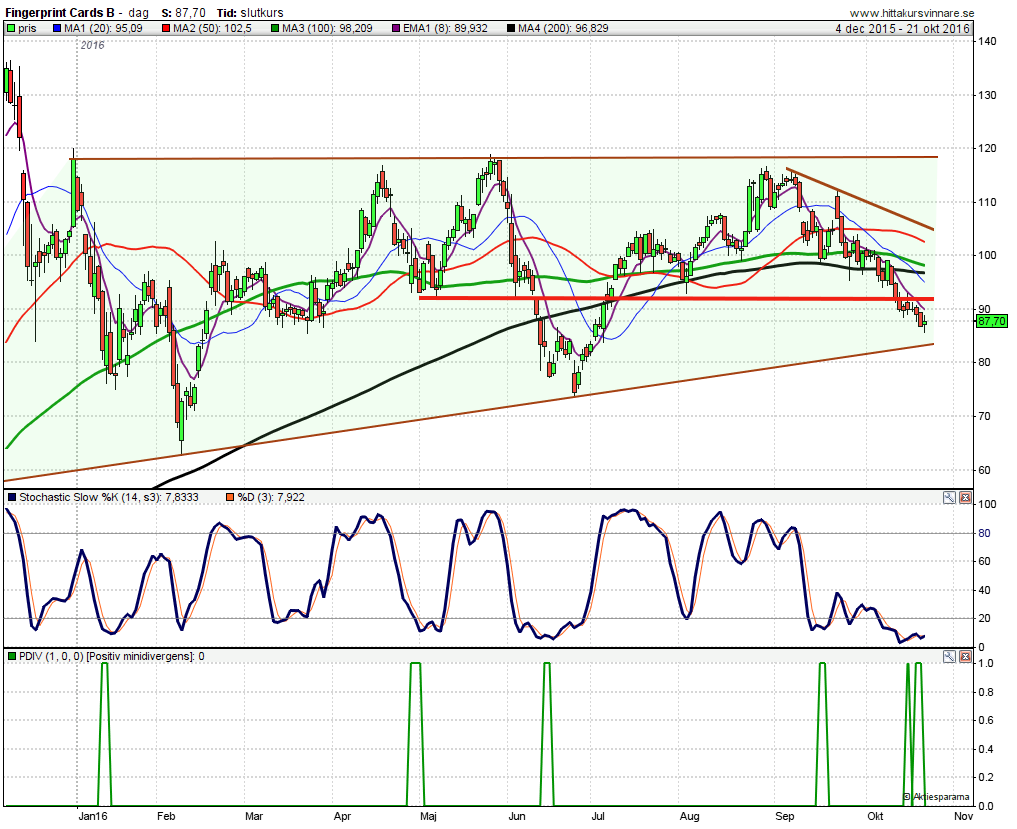Close the PDIV indicator panel

pos(965,656)
